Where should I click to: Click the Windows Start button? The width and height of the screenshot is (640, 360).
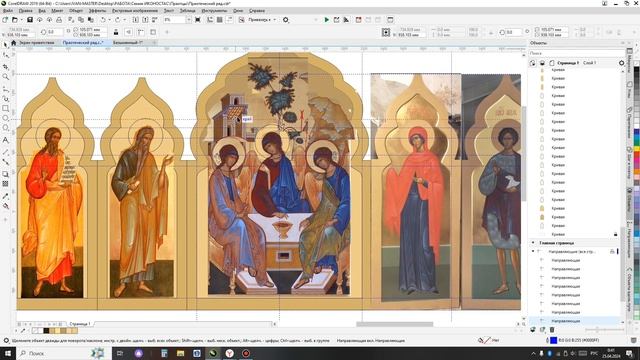point(7,353)
